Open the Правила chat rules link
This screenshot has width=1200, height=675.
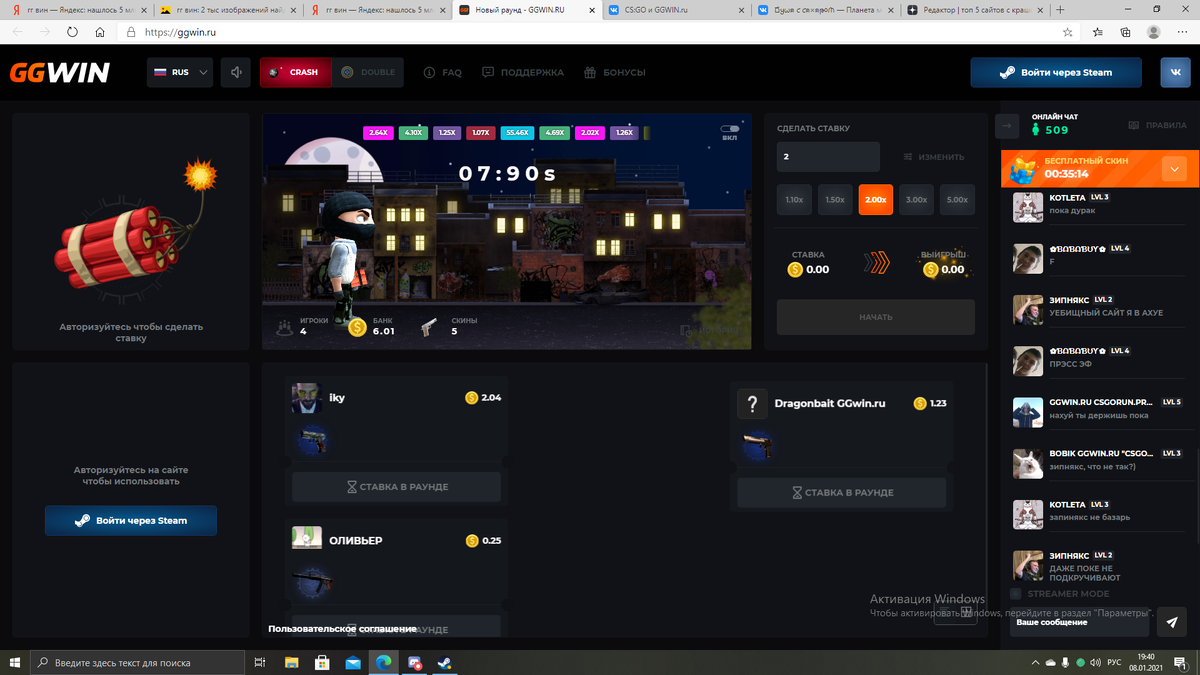pos(1157,126)
